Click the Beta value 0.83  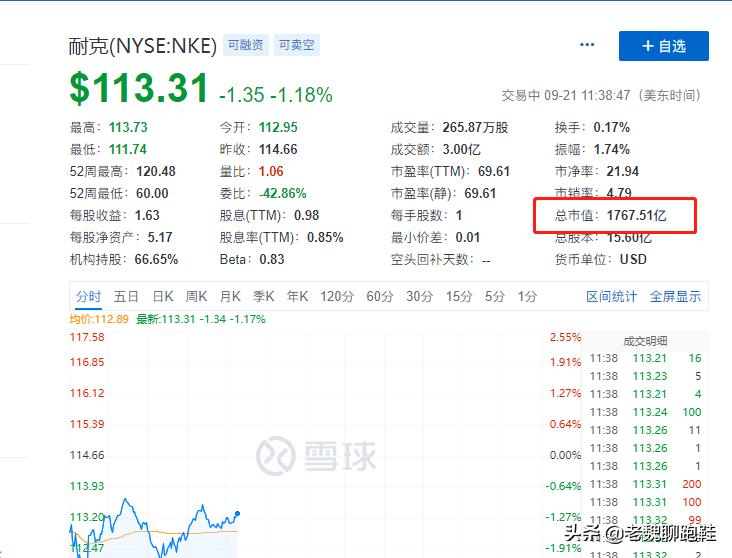point(272,259)
